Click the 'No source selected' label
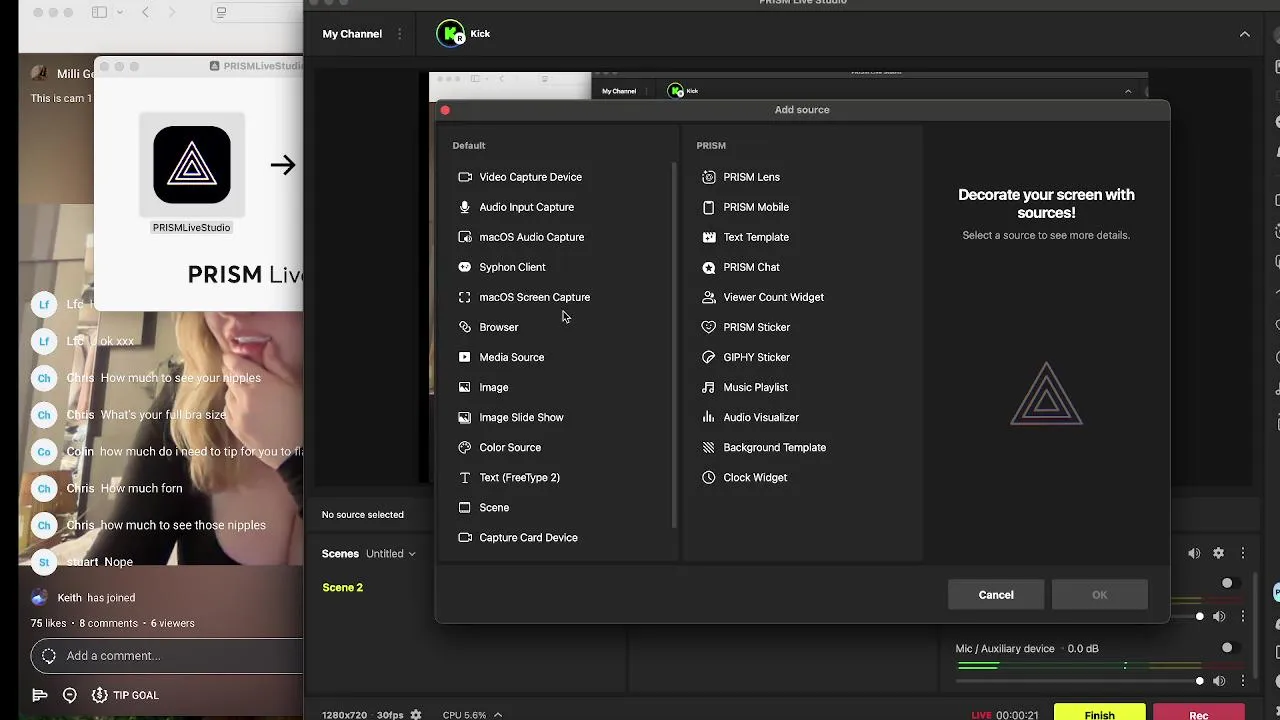Screen dimensions: 1280x720 (363, 515)
